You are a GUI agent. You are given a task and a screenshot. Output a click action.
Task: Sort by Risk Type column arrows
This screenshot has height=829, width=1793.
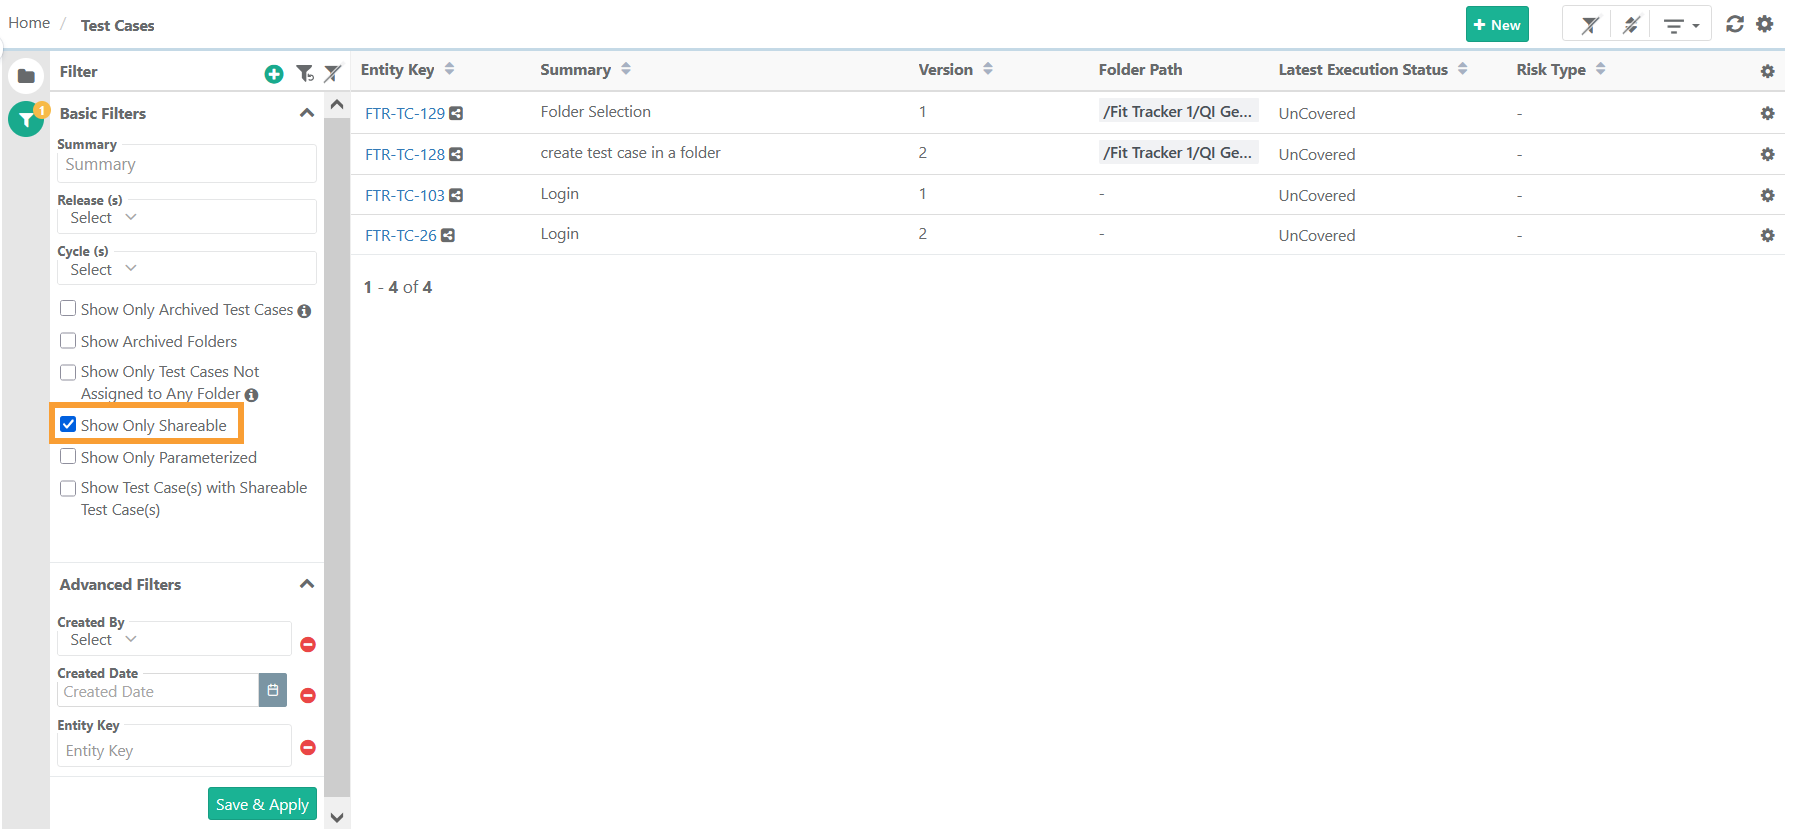(x=1600, y=69)
